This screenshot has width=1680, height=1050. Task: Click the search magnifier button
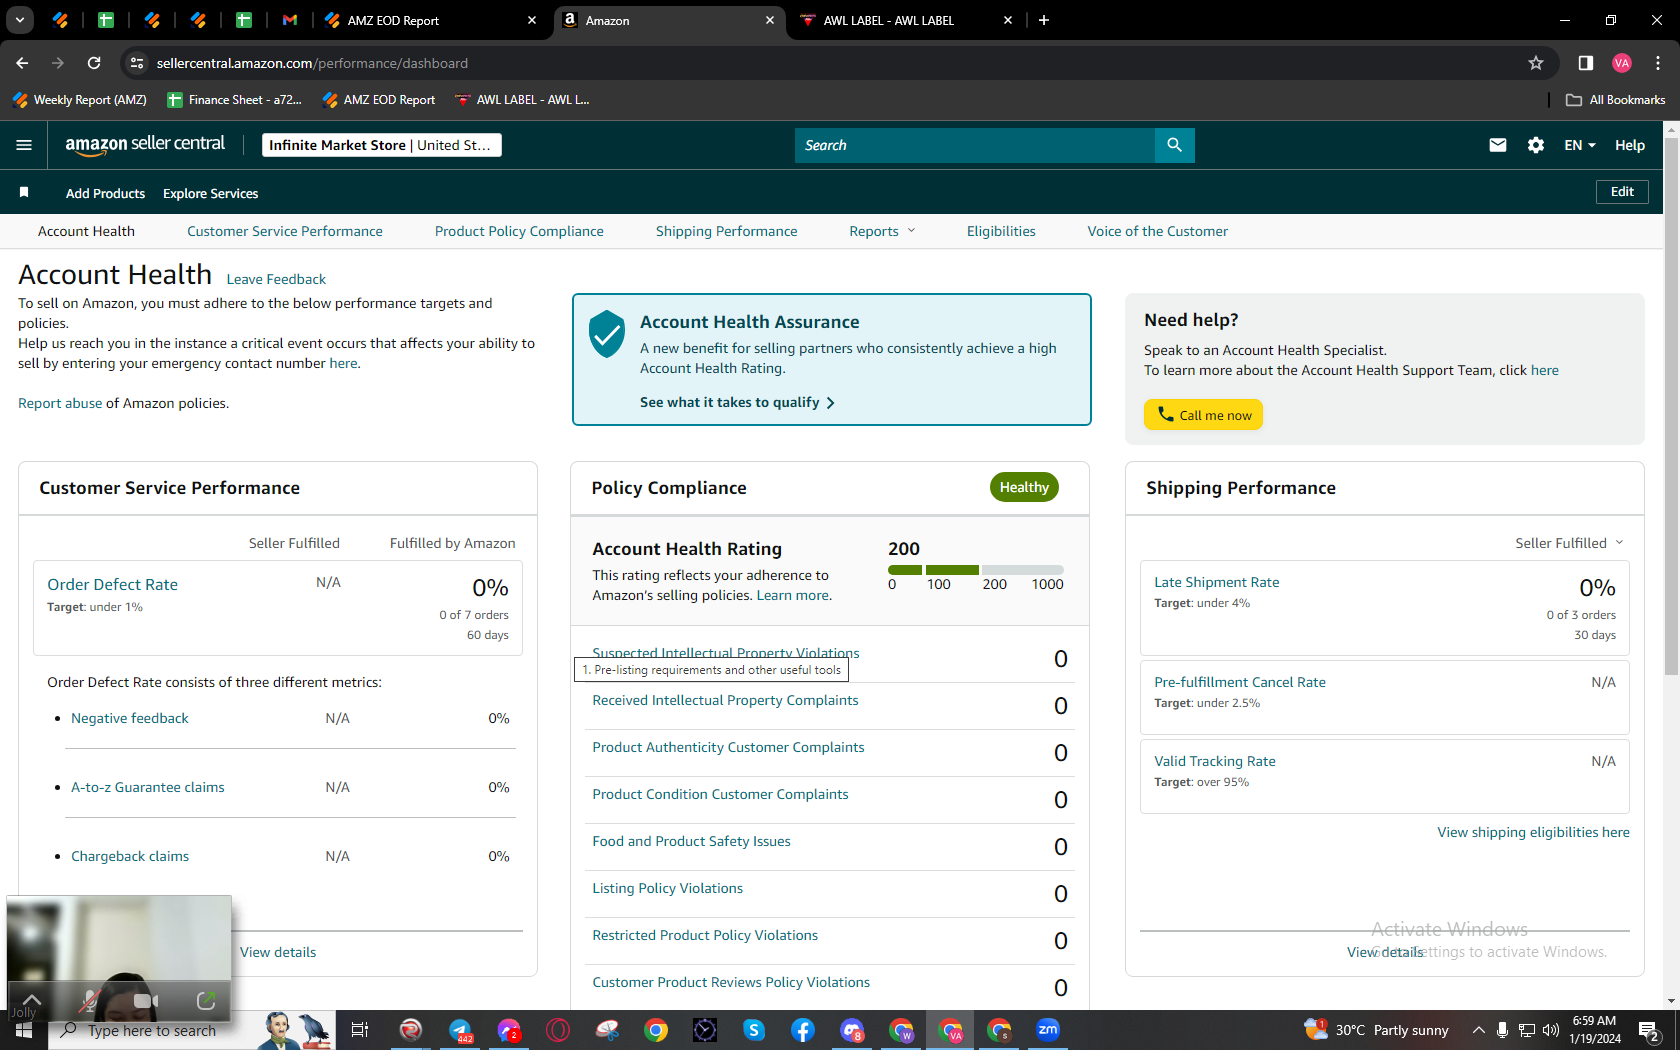pyautogui.click(x=1174, y=145)
